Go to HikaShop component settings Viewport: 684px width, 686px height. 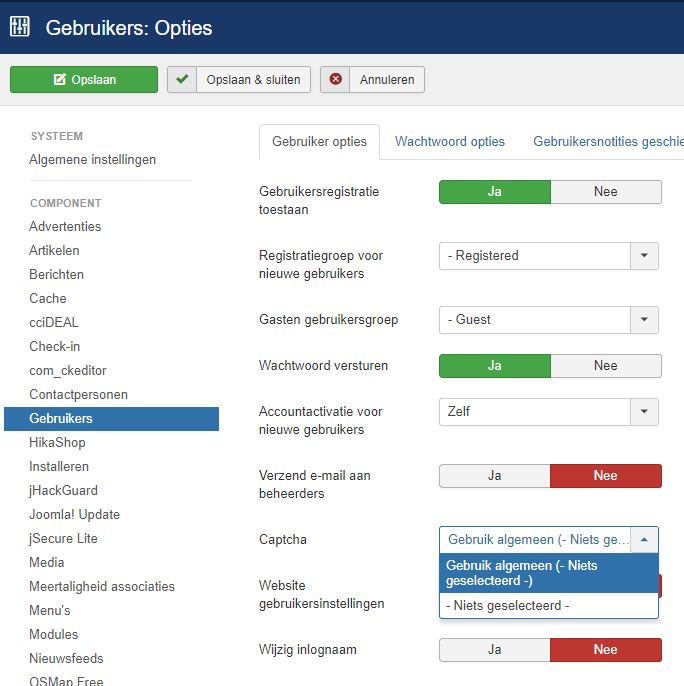tap(57, 442)
